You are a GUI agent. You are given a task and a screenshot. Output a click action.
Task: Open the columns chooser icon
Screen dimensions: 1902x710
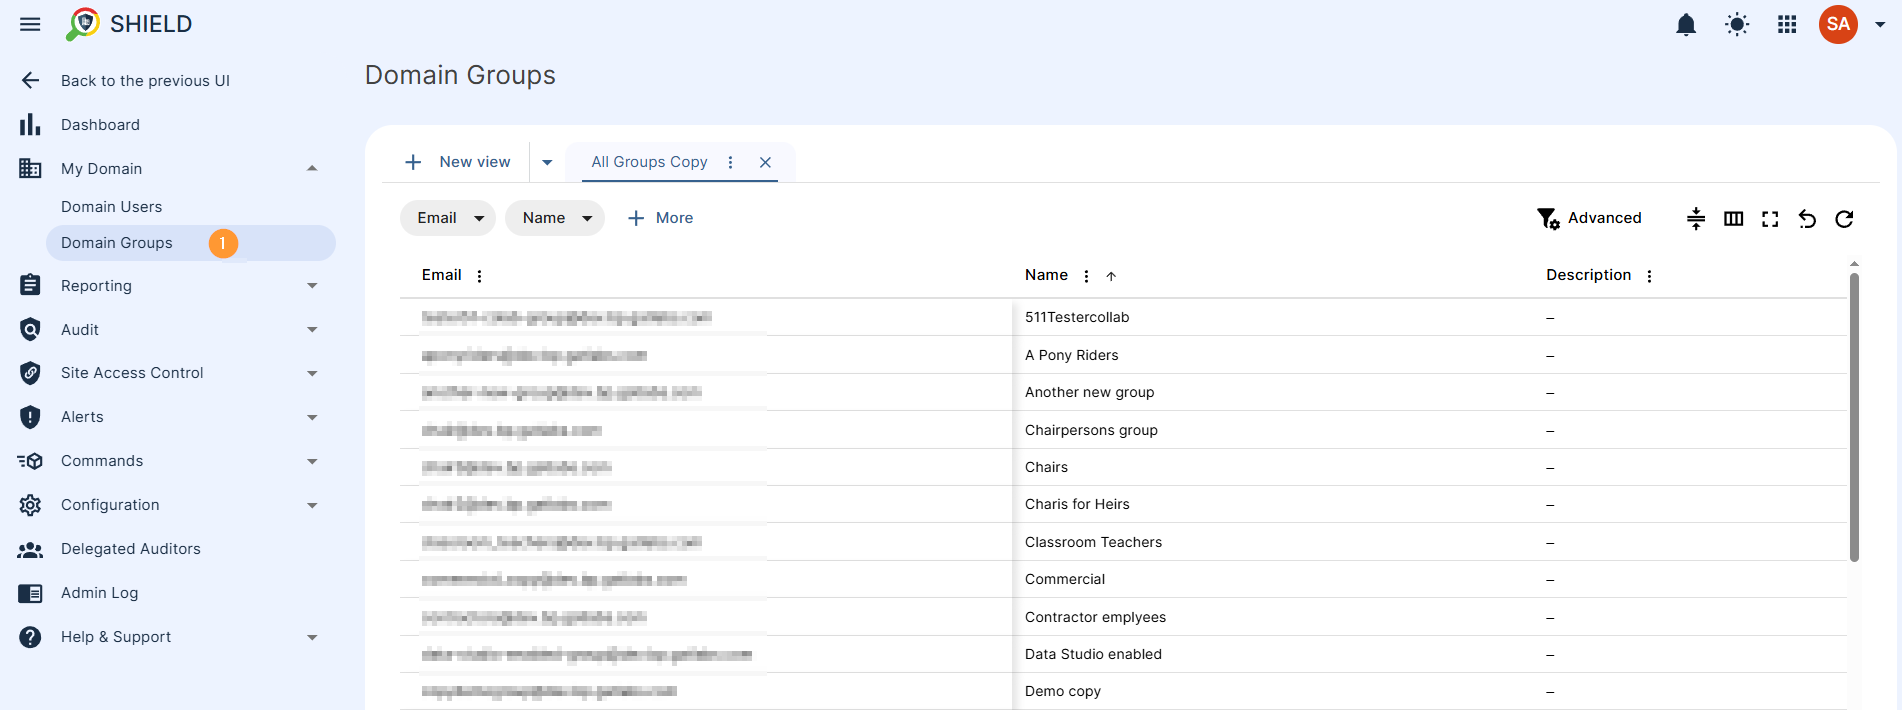(1734, 218)
